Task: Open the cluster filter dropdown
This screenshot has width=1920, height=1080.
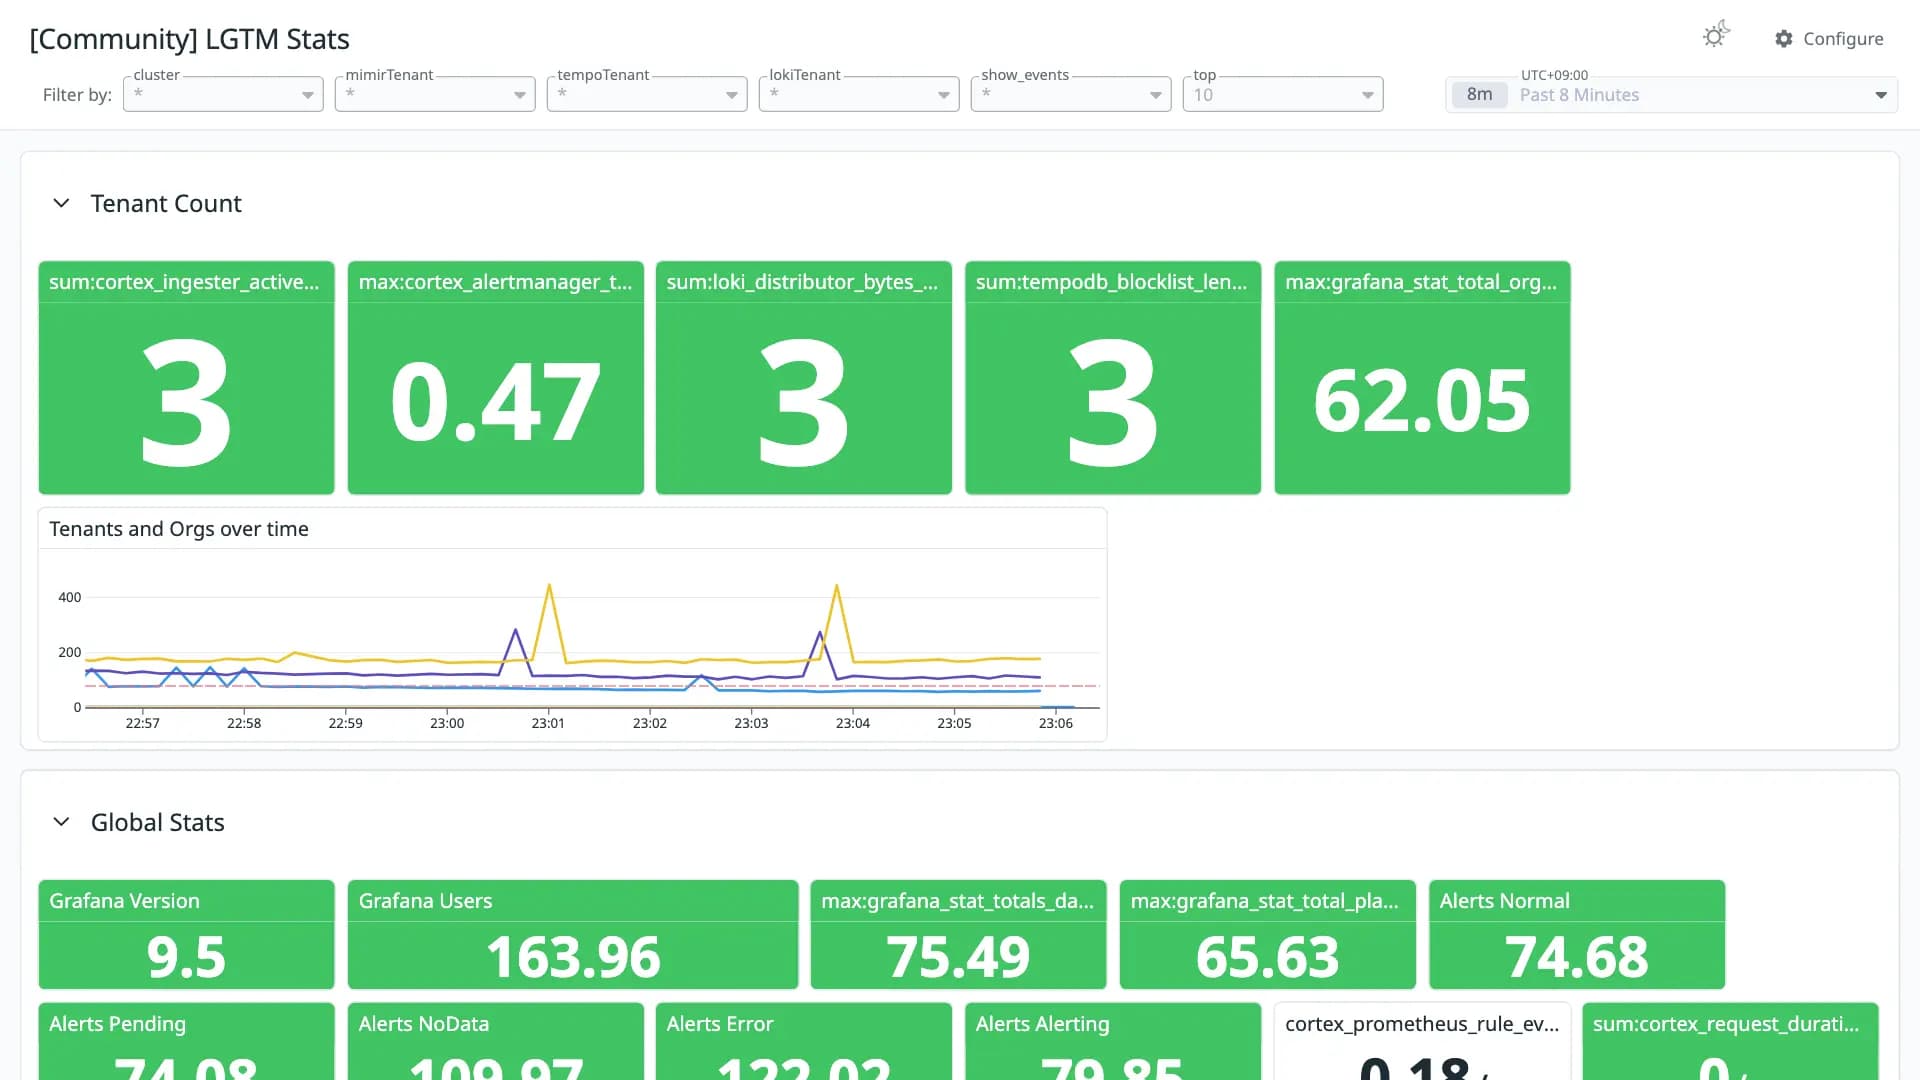Action: coord(223,94)
